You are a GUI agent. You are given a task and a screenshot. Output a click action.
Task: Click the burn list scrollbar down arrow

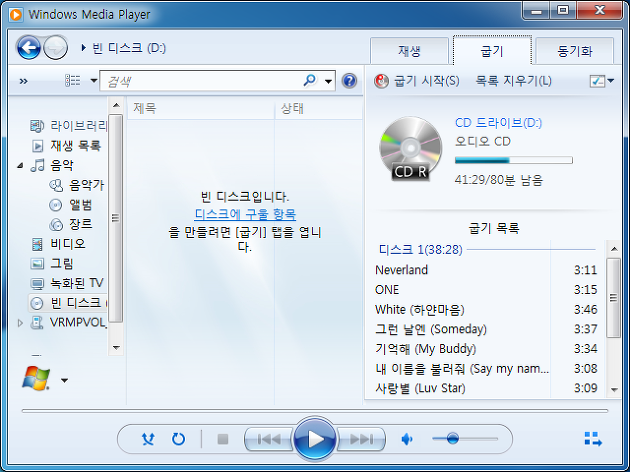tap(614, 389)
